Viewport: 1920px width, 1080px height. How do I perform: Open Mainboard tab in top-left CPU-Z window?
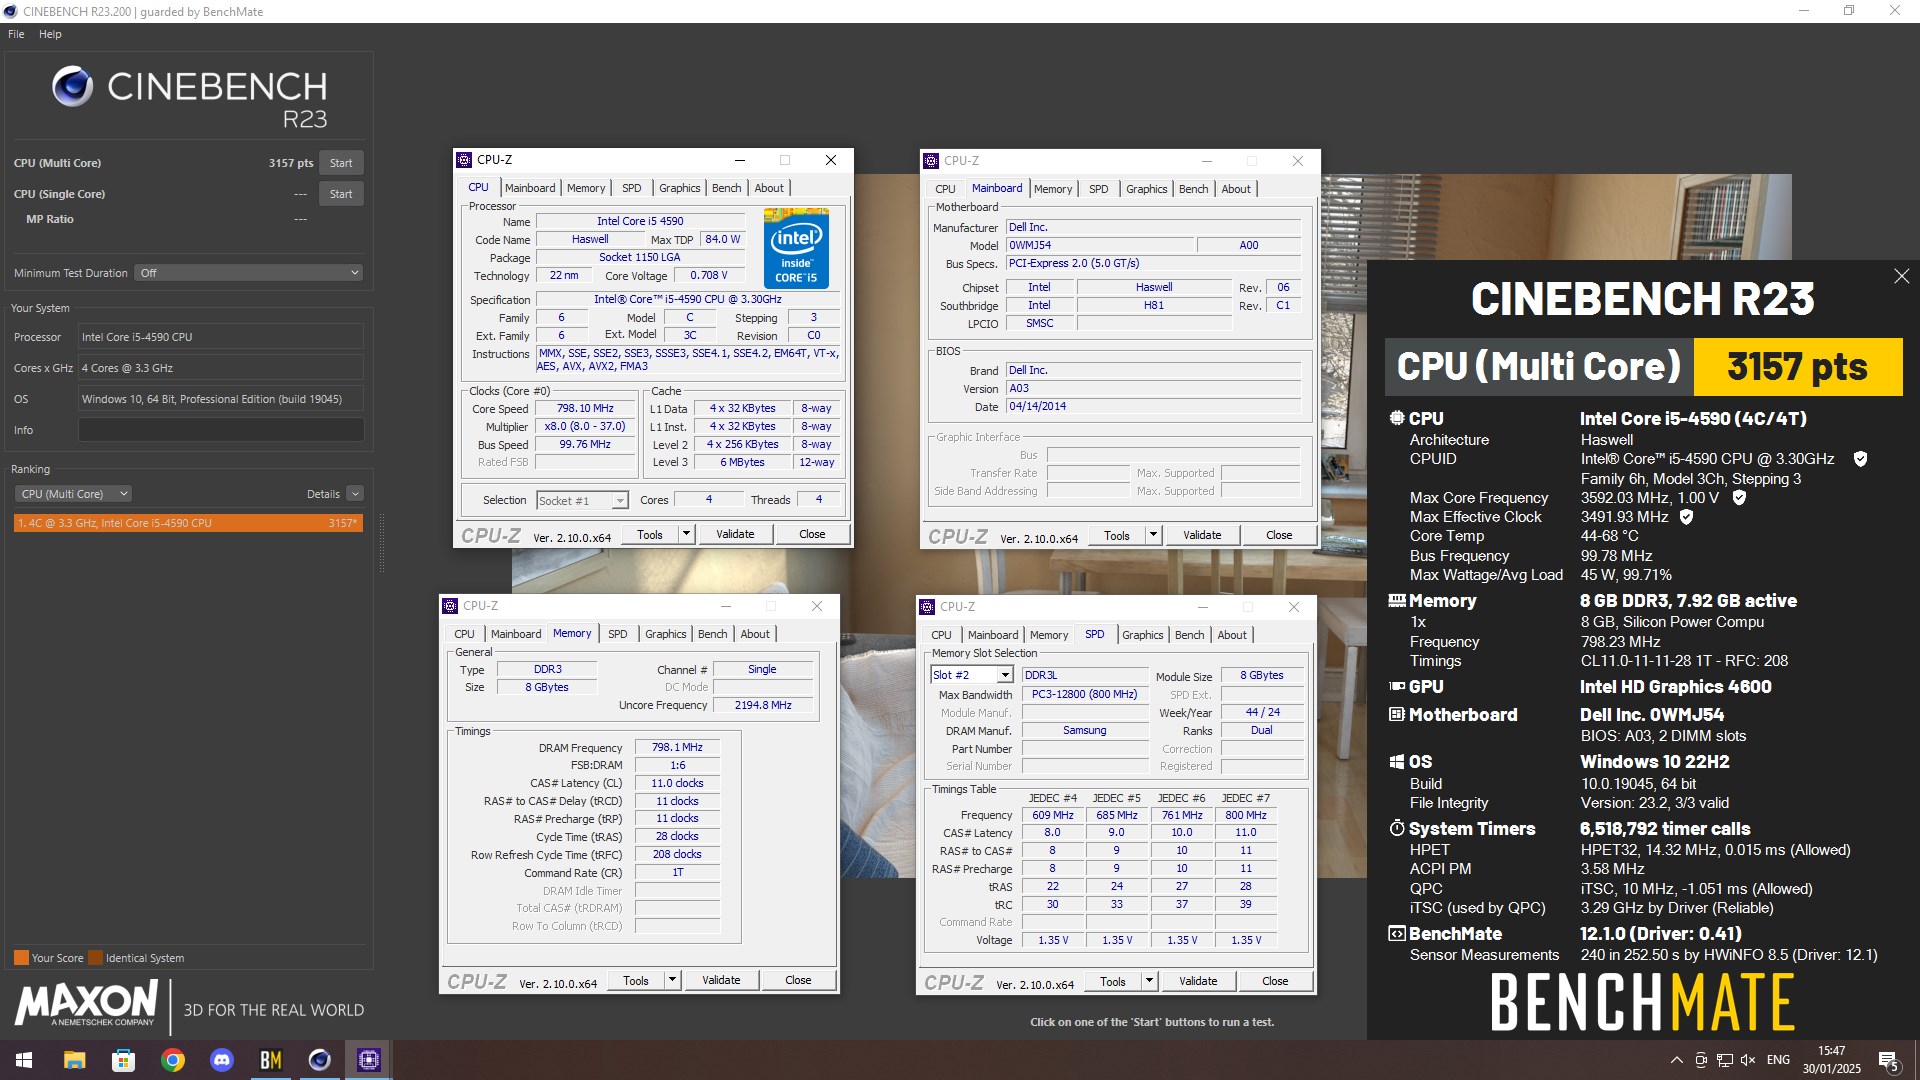pyautogui.click(x=529, y=188)
